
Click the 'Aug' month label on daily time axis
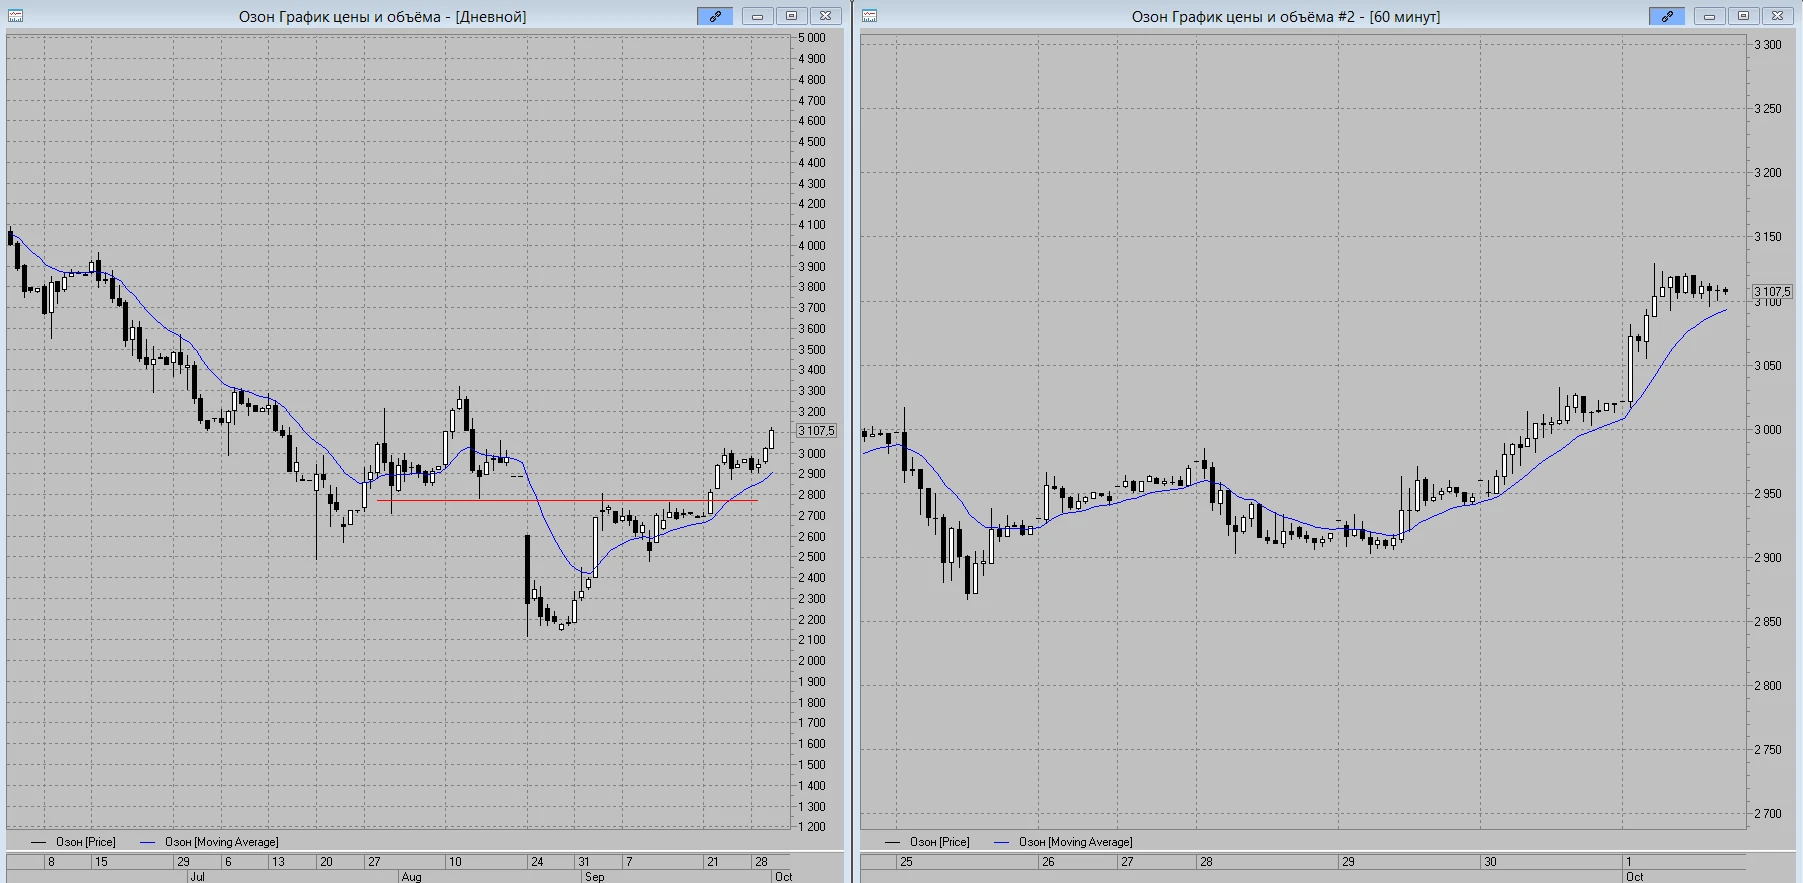pyautogui.click(x=411, y=876)
